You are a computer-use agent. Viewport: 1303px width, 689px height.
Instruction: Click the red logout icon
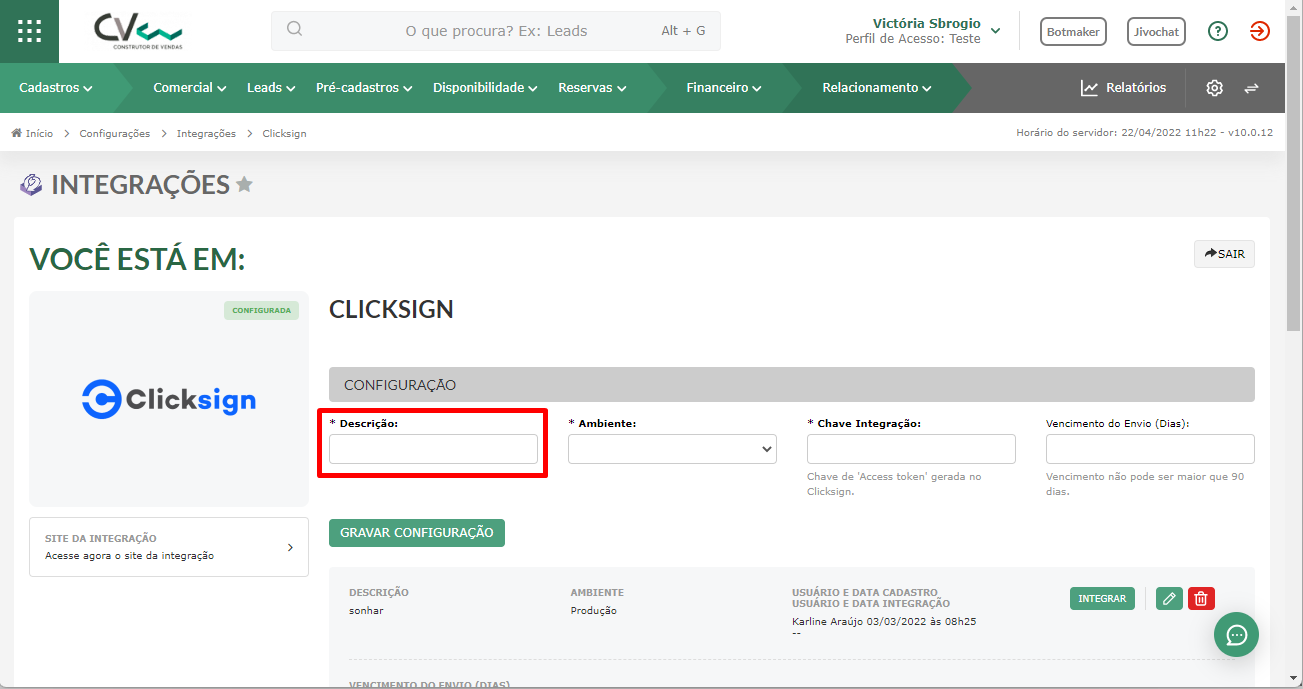click(x=1260, y=31)
